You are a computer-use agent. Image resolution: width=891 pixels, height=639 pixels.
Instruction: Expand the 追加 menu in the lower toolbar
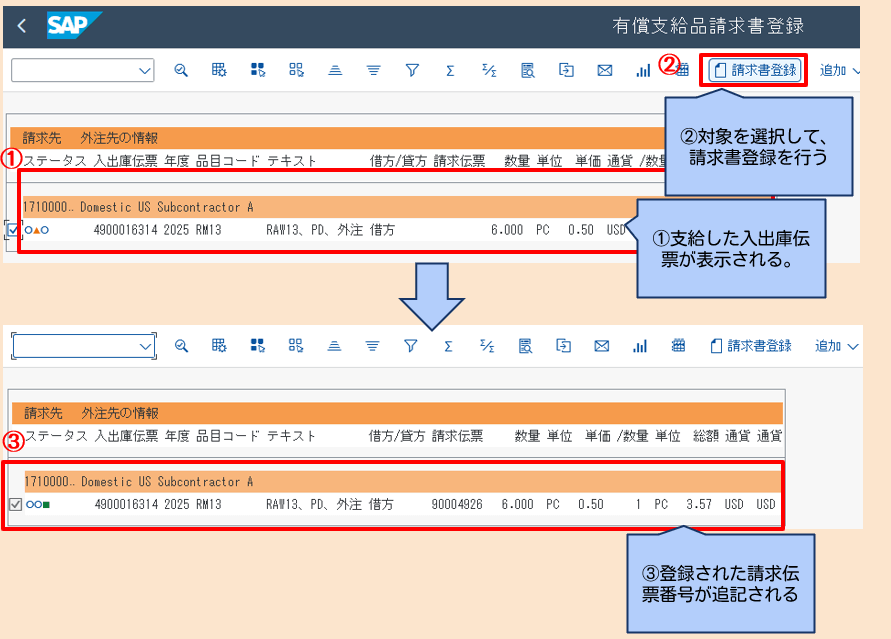tap(836, 346)
